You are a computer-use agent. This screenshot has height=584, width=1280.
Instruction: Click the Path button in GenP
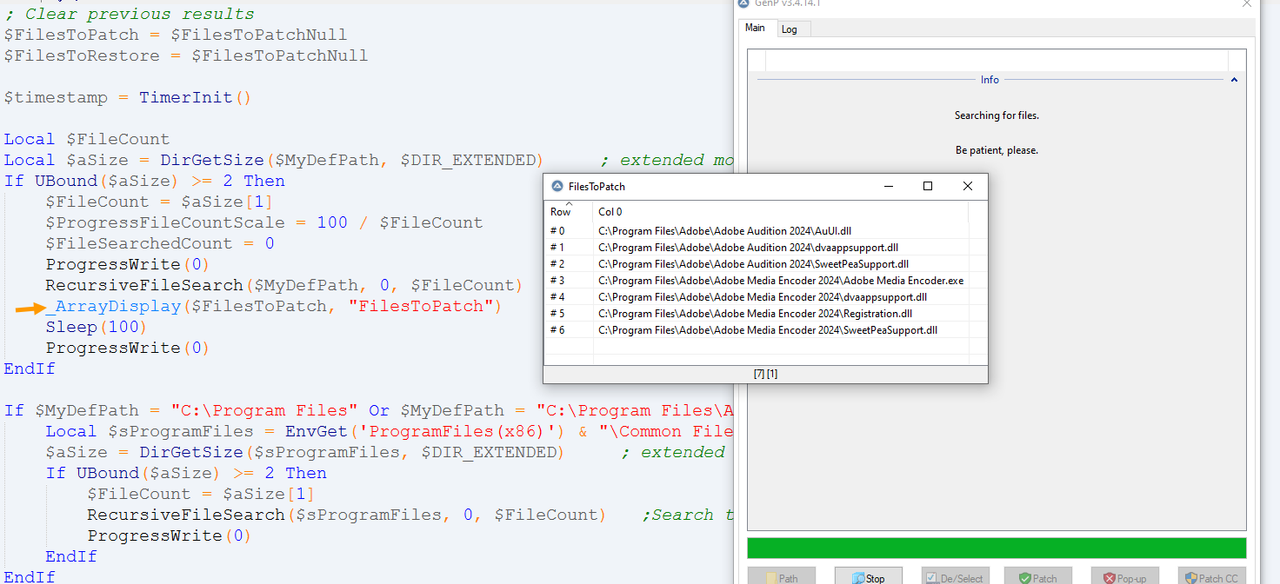(x=781, y=577)
